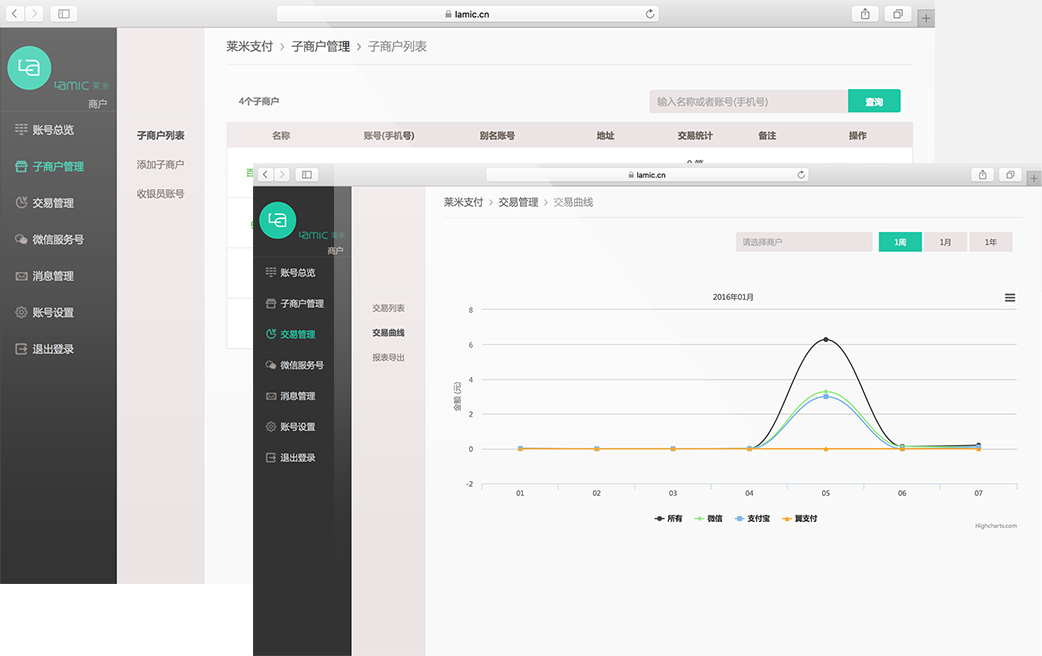The width and height of the screenshot is (1042, 656).
Task: Toggle the 支付宝 series in the chart legend
Action: tap(752, 518)
